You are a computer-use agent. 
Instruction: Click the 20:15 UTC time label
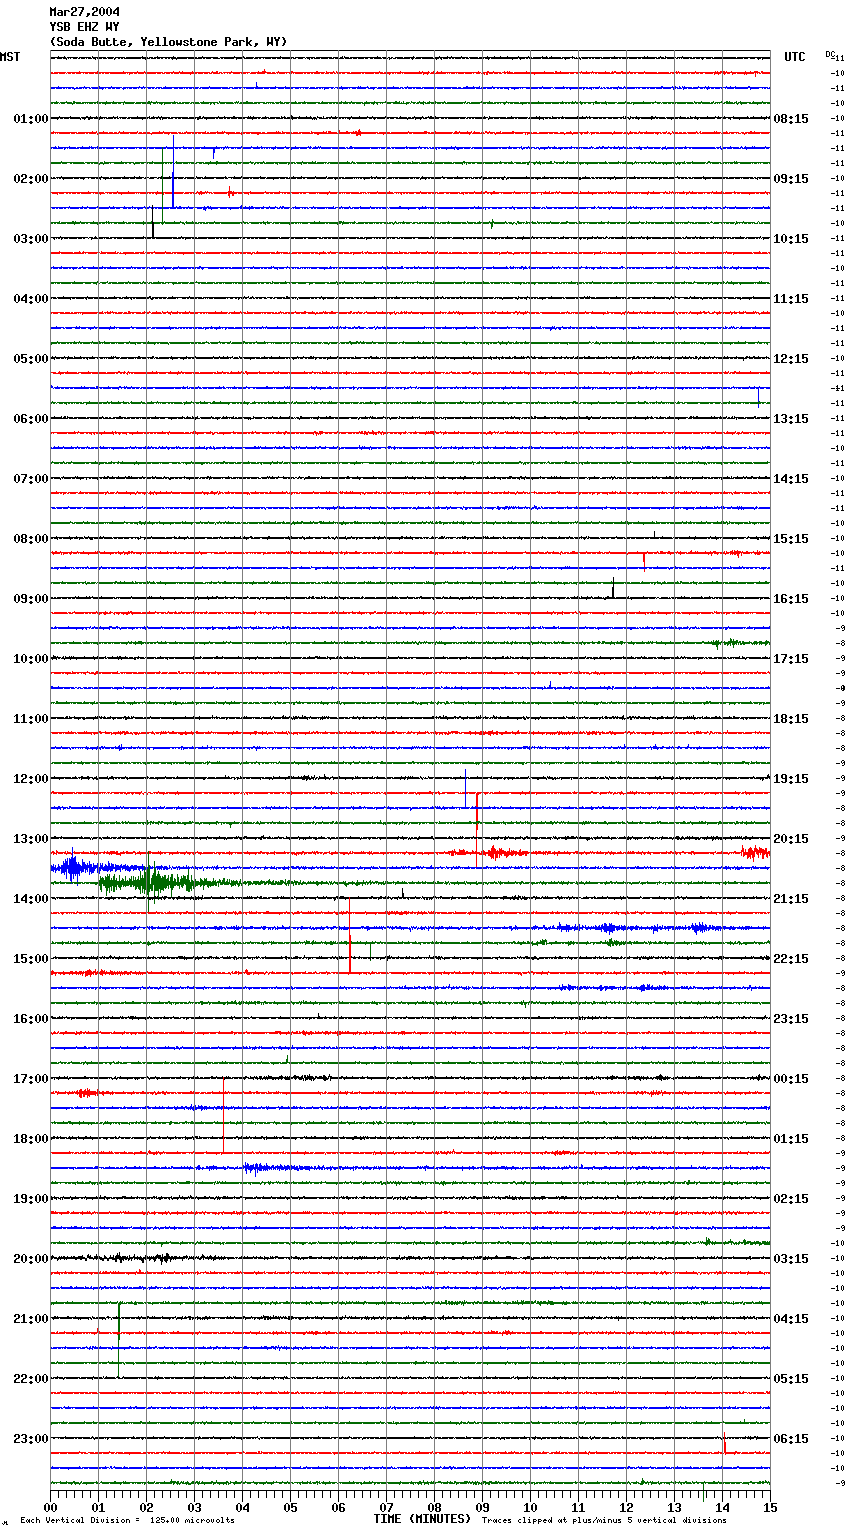791,839
